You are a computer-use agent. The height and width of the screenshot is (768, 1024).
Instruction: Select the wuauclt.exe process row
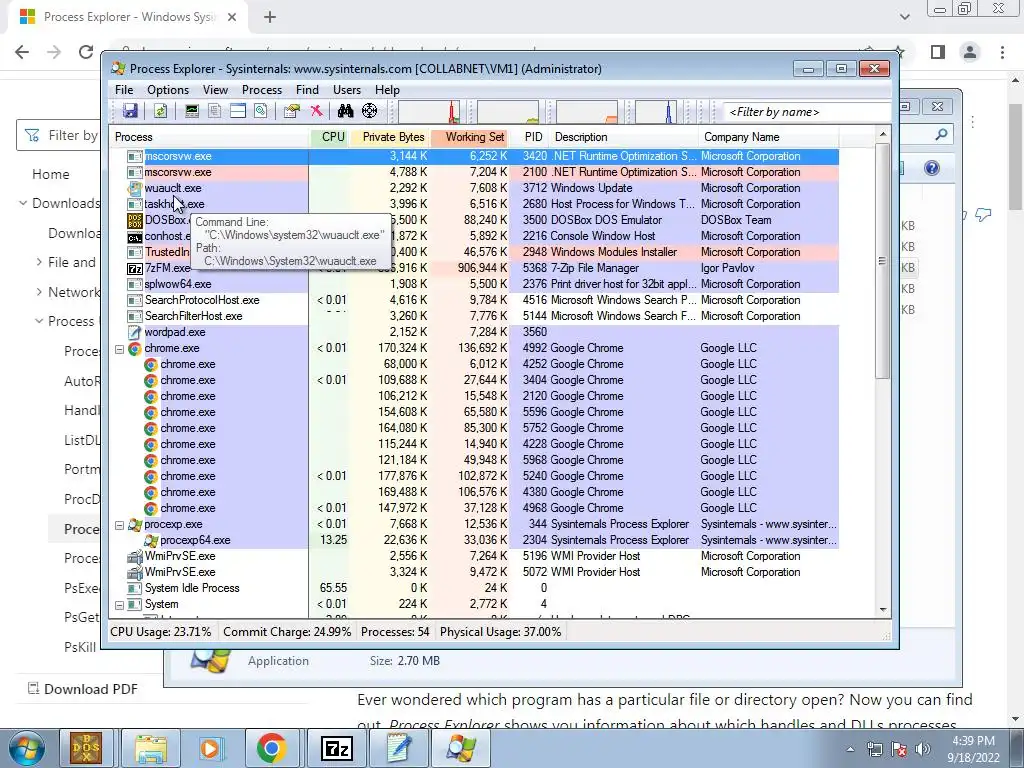point(474,188)
